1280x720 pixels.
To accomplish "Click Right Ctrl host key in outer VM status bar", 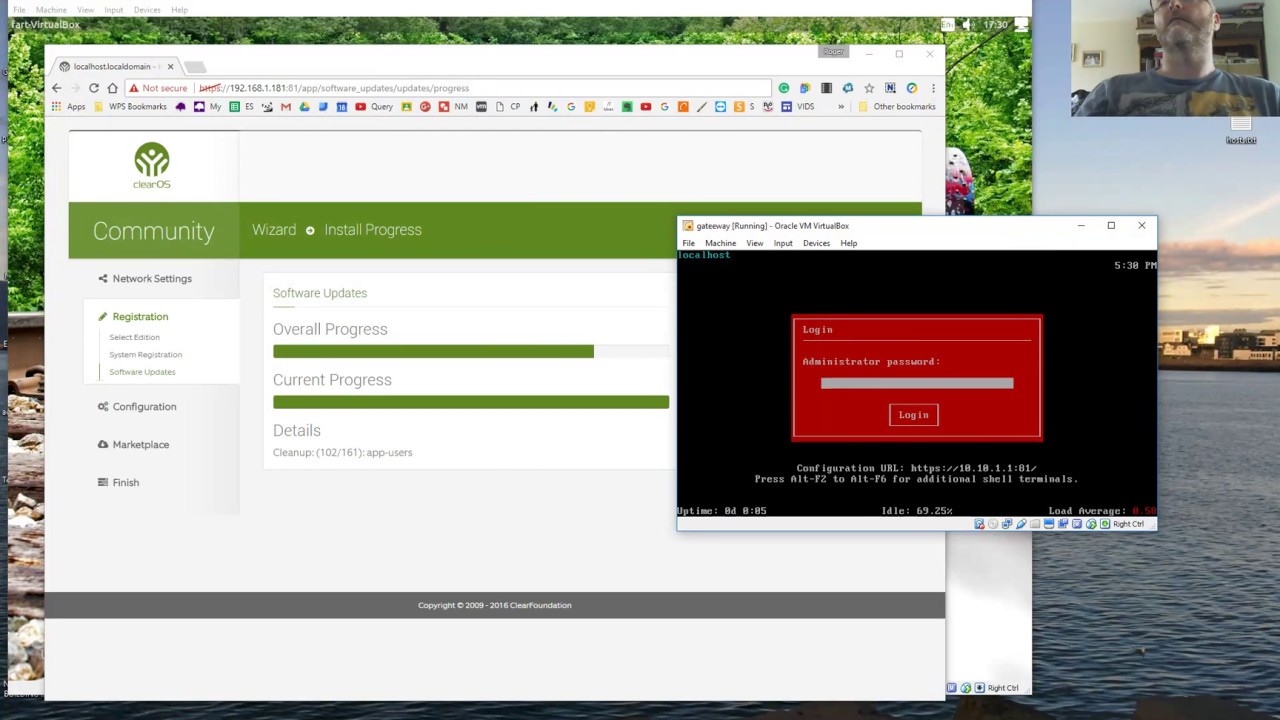I will pyautogui.click(x=1003, y=688).
